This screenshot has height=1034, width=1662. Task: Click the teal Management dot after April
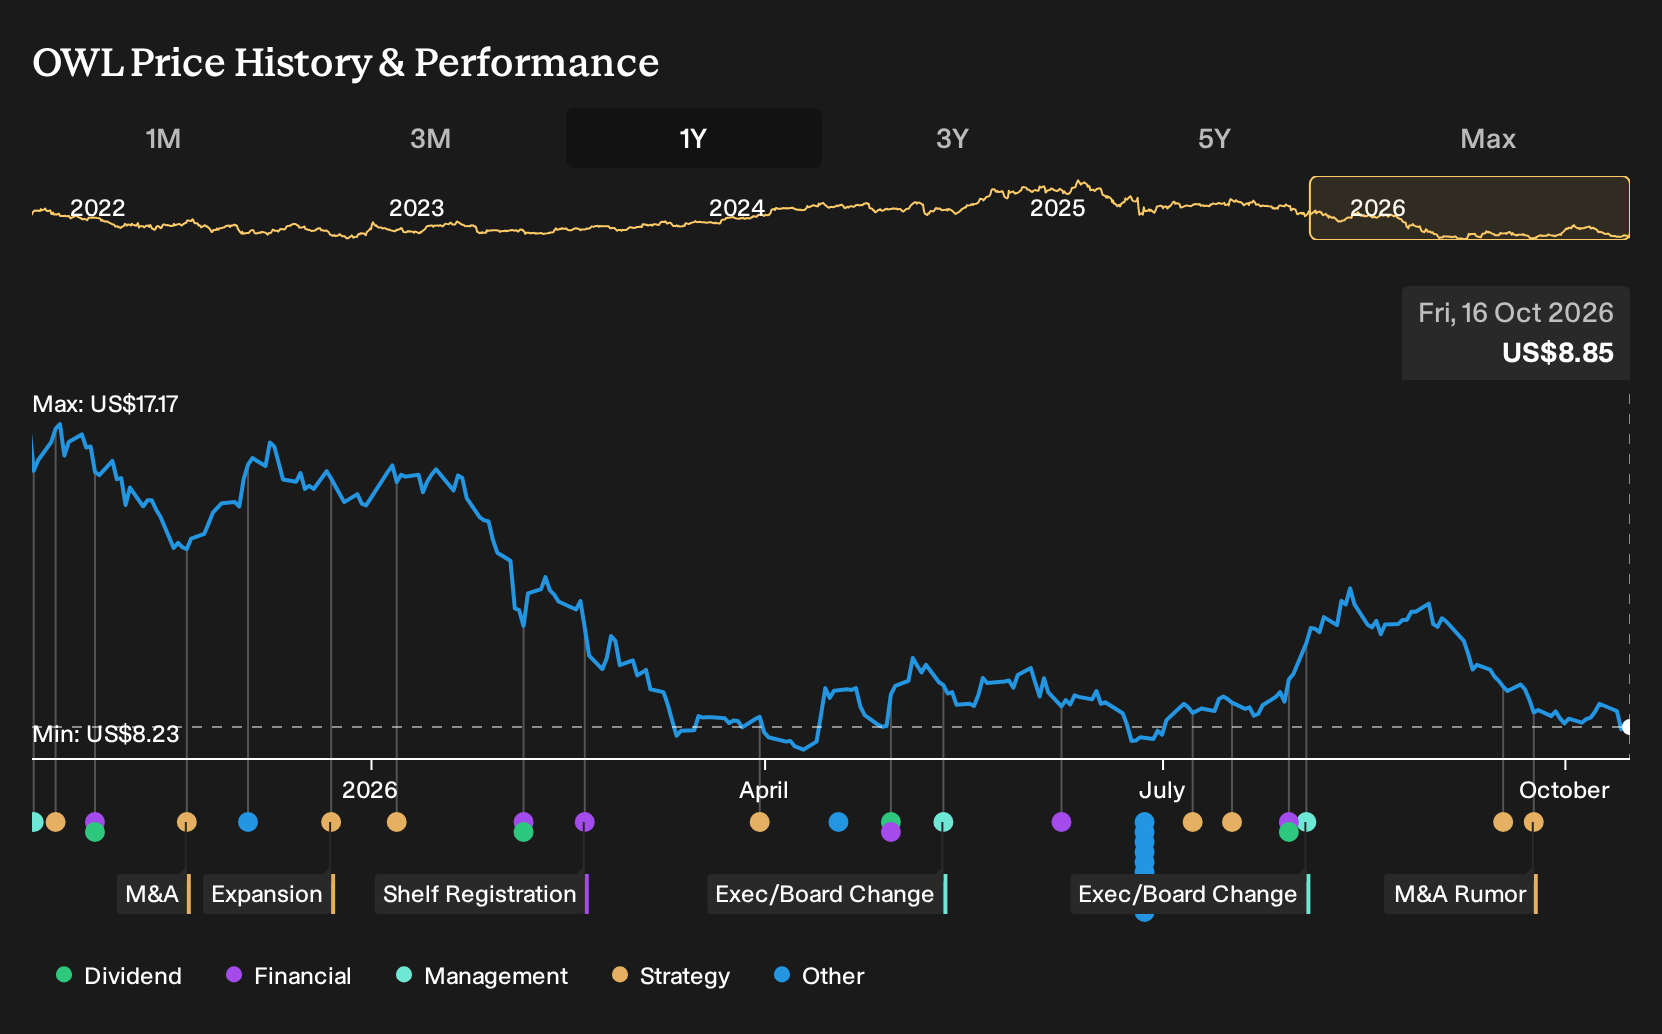[x=943, y=822]
